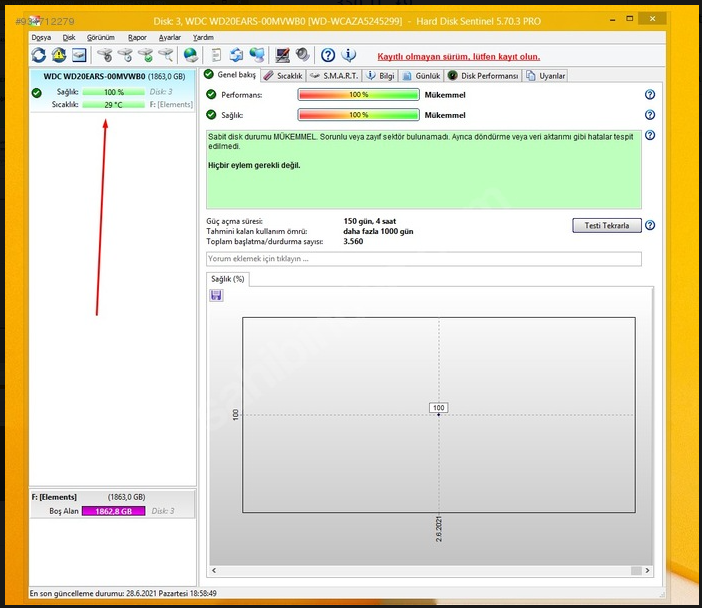Click the help icon next to Testi Tekrarla
This screenshot has width=702, height=608.
650,225
